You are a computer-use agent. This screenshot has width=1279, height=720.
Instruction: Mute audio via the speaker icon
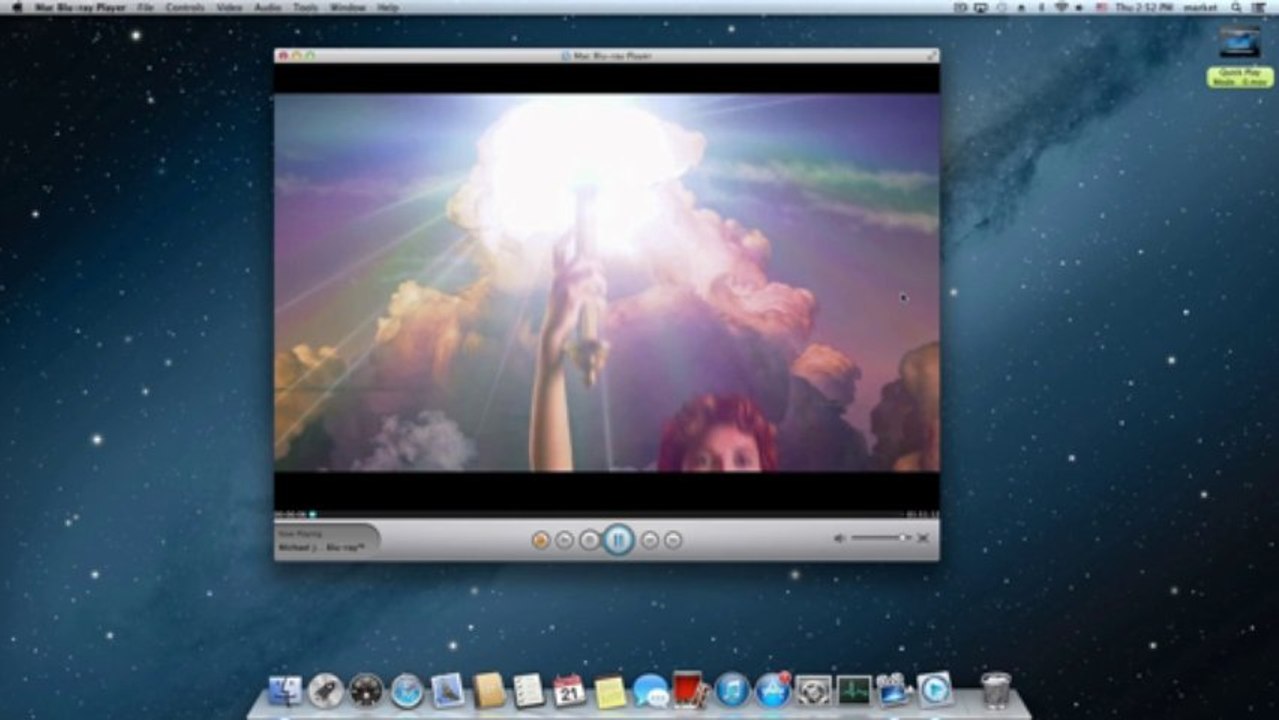[840, 538]
